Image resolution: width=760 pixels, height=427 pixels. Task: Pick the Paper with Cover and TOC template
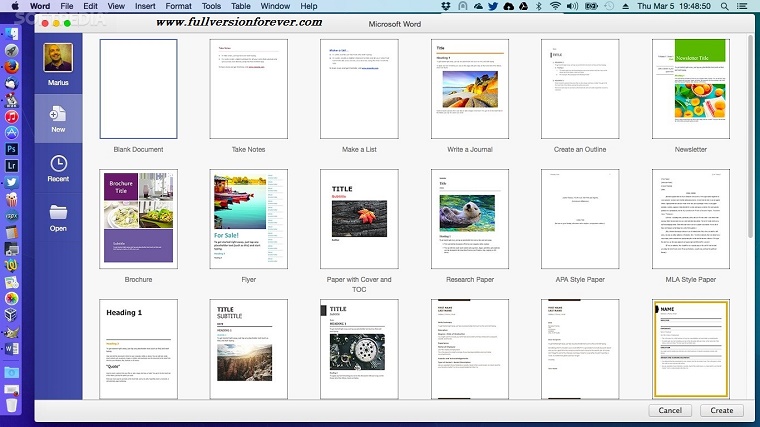pos(359,219)
